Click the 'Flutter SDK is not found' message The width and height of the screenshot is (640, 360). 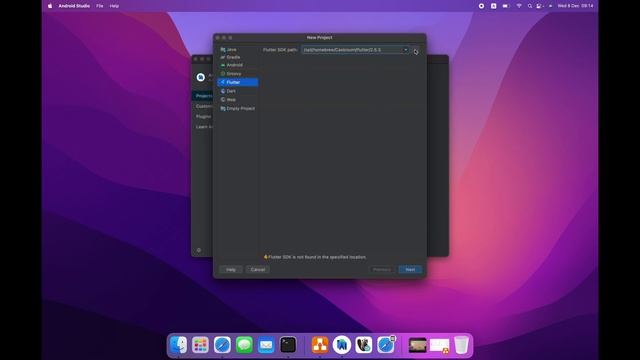pyautogui.click(x=317, y=257)
